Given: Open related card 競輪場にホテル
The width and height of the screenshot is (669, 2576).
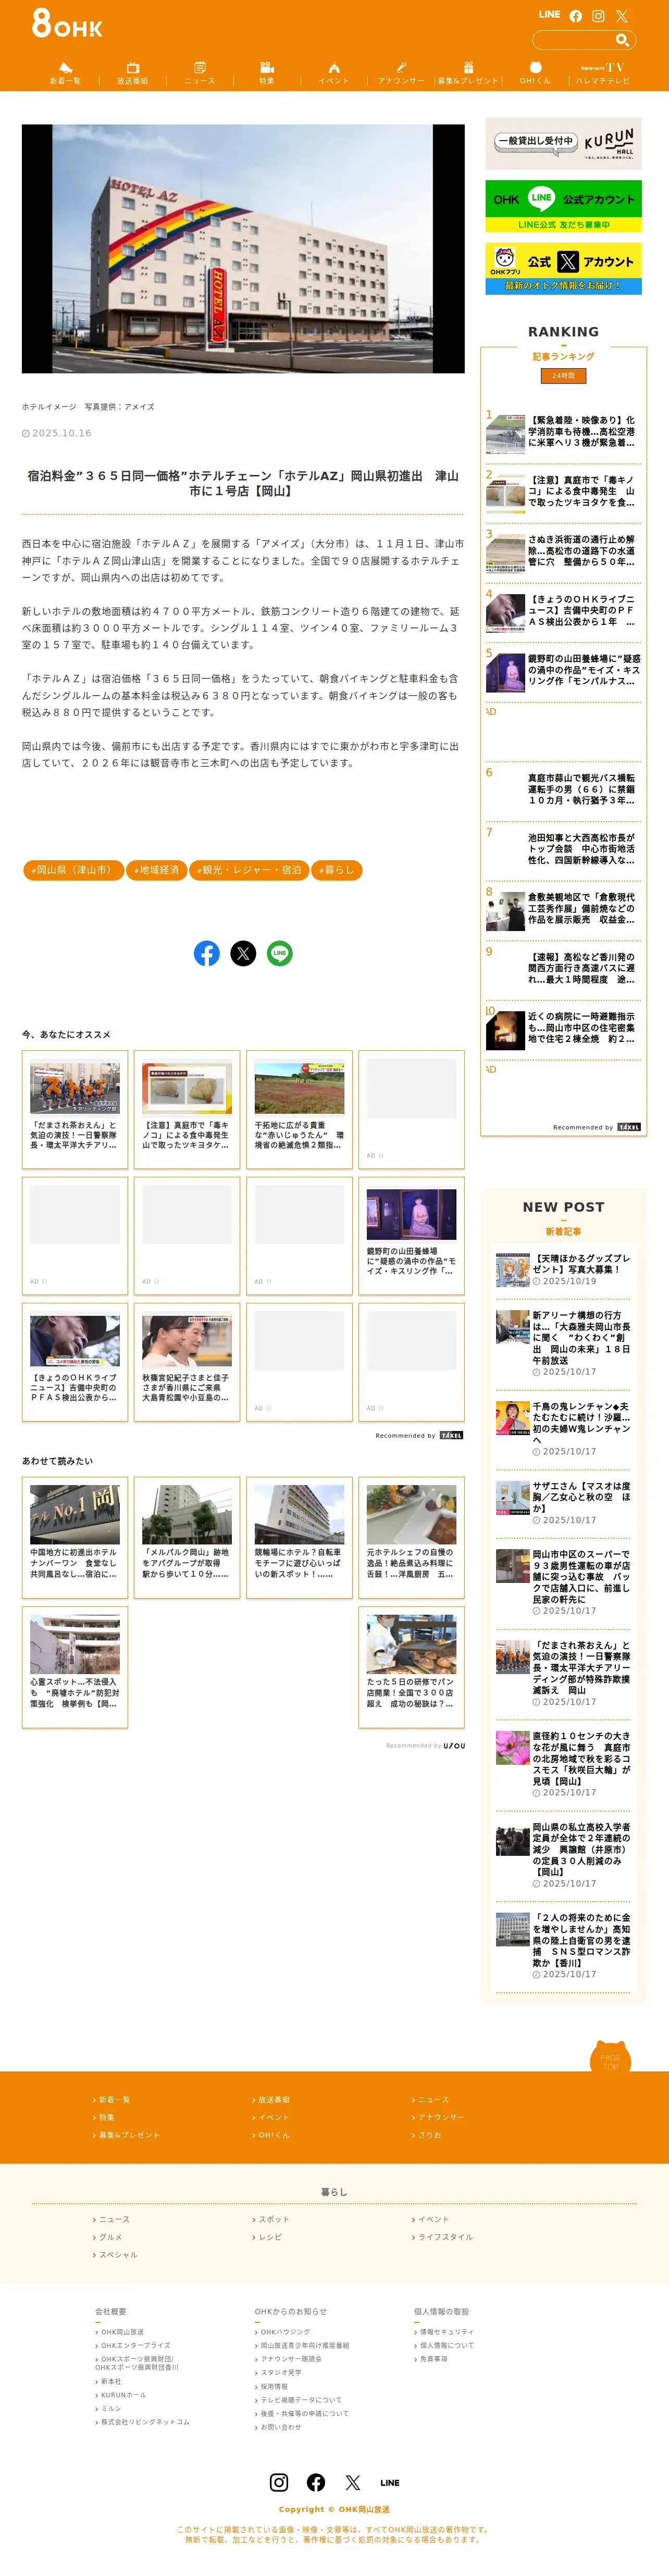Looking at the screenshot, I should click(x=299, y=1536).
